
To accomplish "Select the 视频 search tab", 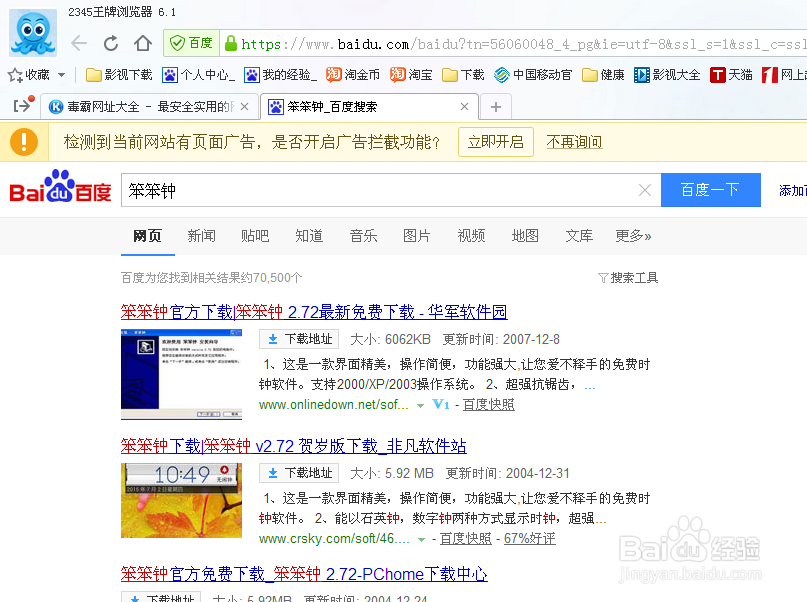I will pyautogui.click(x=471, y=236).
